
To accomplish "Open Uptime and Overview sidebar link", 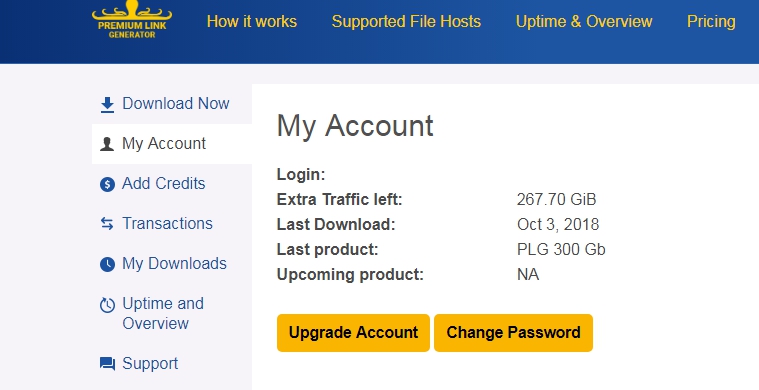I will pos(172,314).
